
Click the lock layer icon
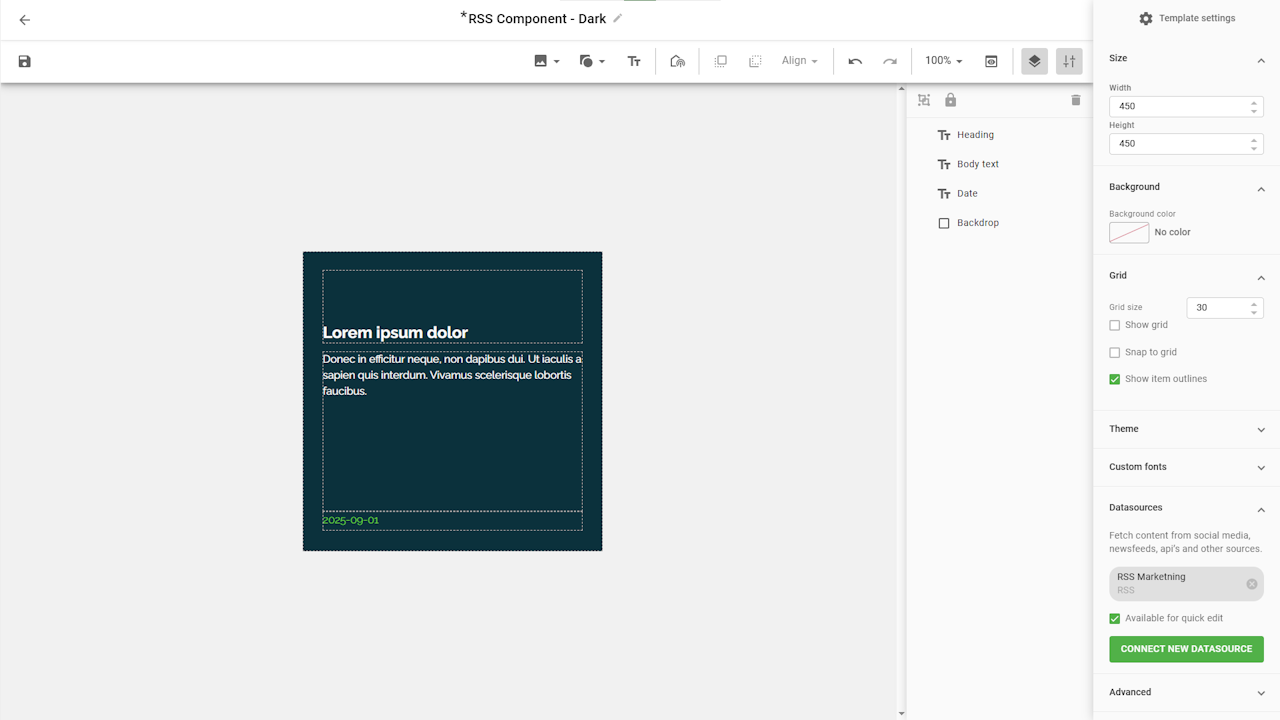[x=950, y=100]
